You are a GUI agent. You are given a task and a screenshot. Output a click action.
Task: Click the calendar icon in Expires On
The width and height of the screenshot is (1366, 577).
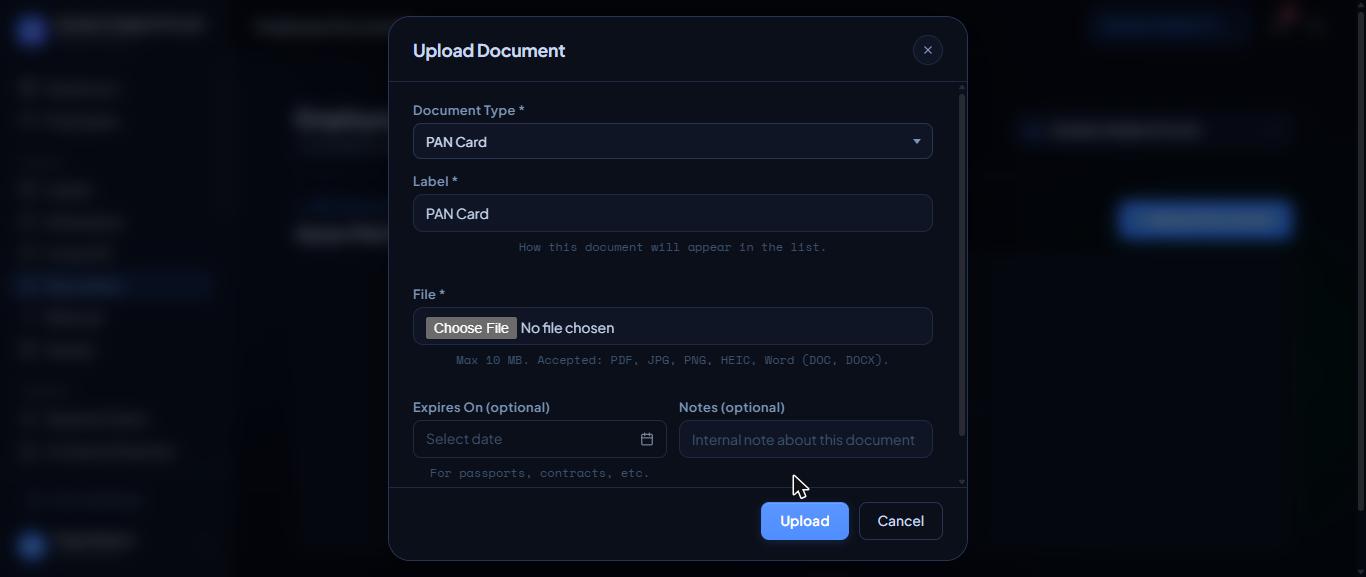tap(647, 439)
